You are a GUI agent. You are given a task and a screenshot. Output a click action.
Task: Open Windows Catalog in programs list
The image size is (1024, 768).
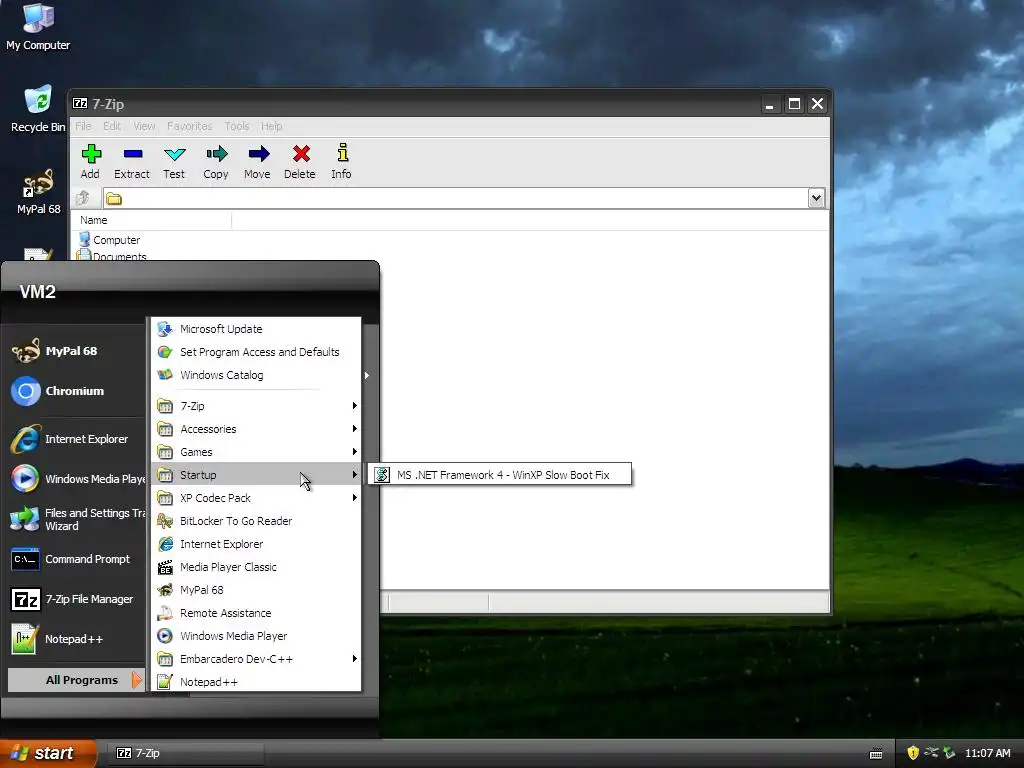pos(256,375)
